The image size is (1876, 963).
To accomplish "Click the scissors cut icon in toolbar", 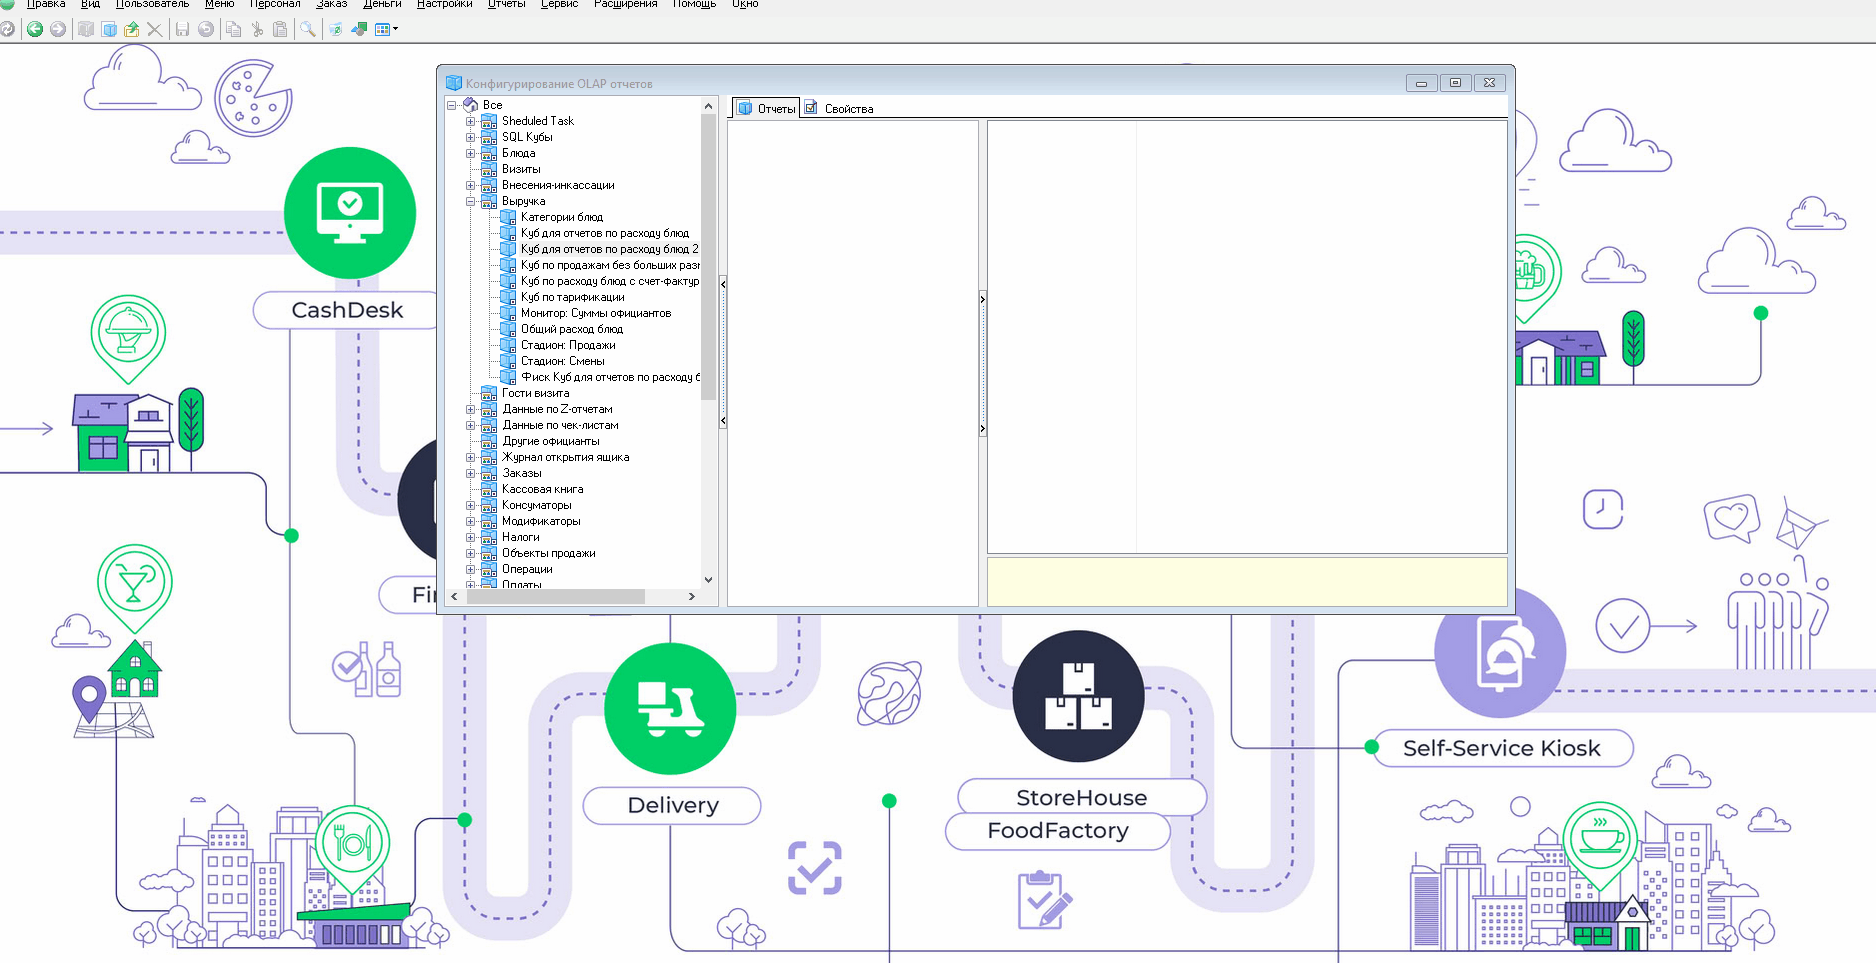I will pyautogui.click(x=257, y=29).
